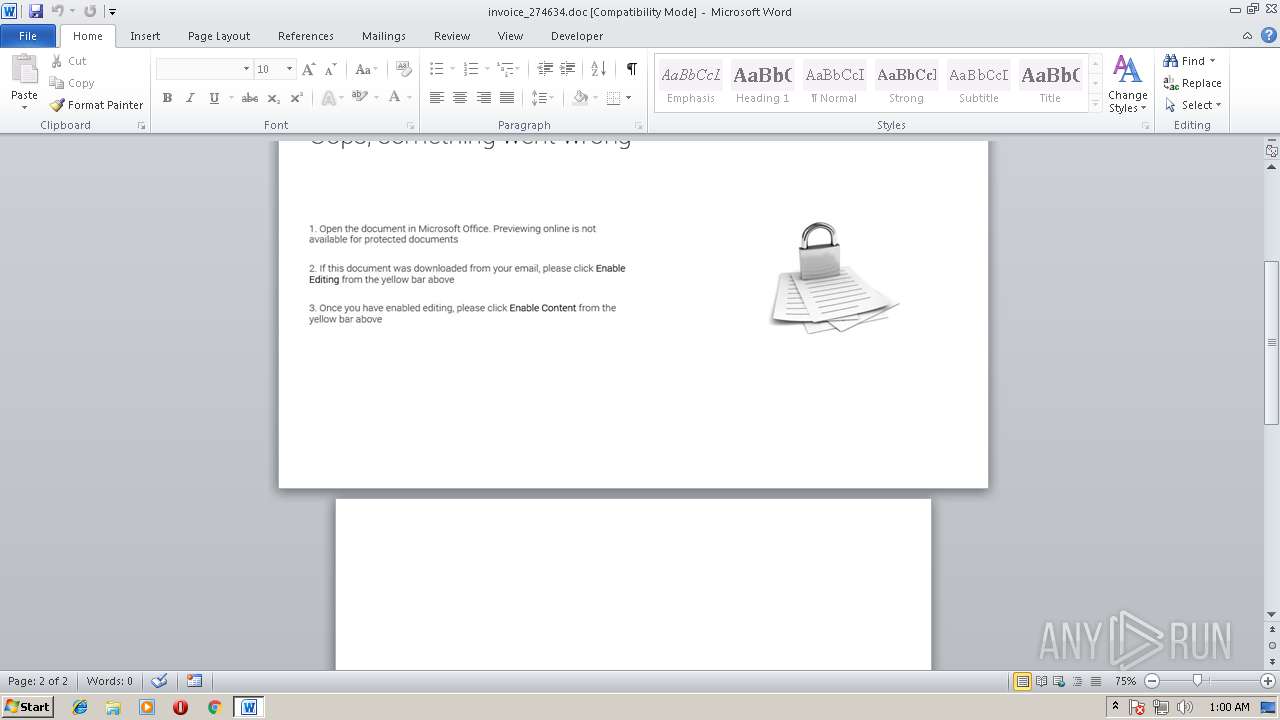1280x720 pixels.
Task: Align text right
Action: (483, 98)
